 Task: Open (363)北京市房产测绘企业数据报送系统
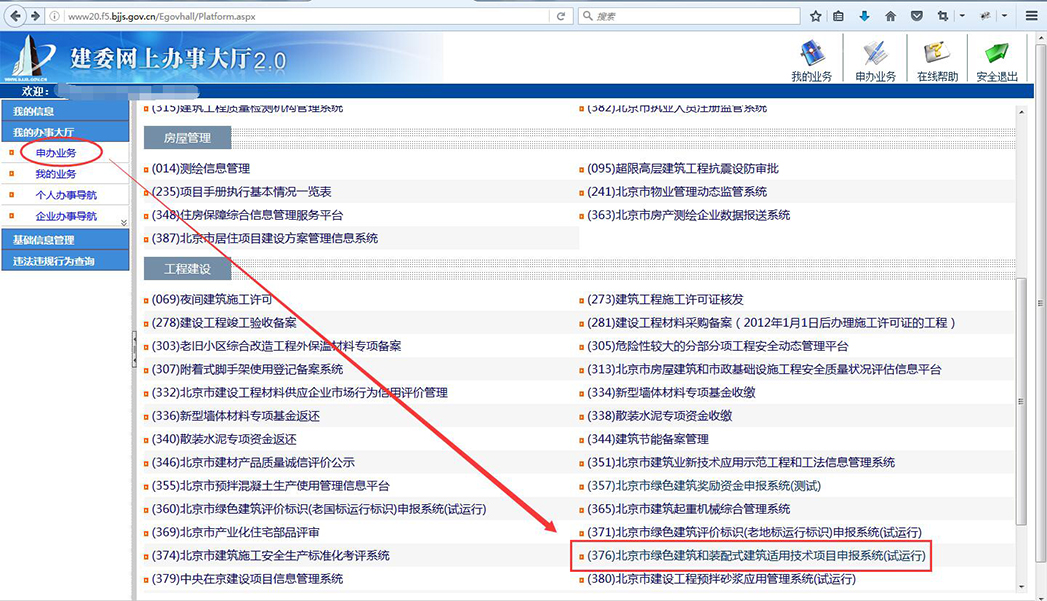tap(688, 216)
